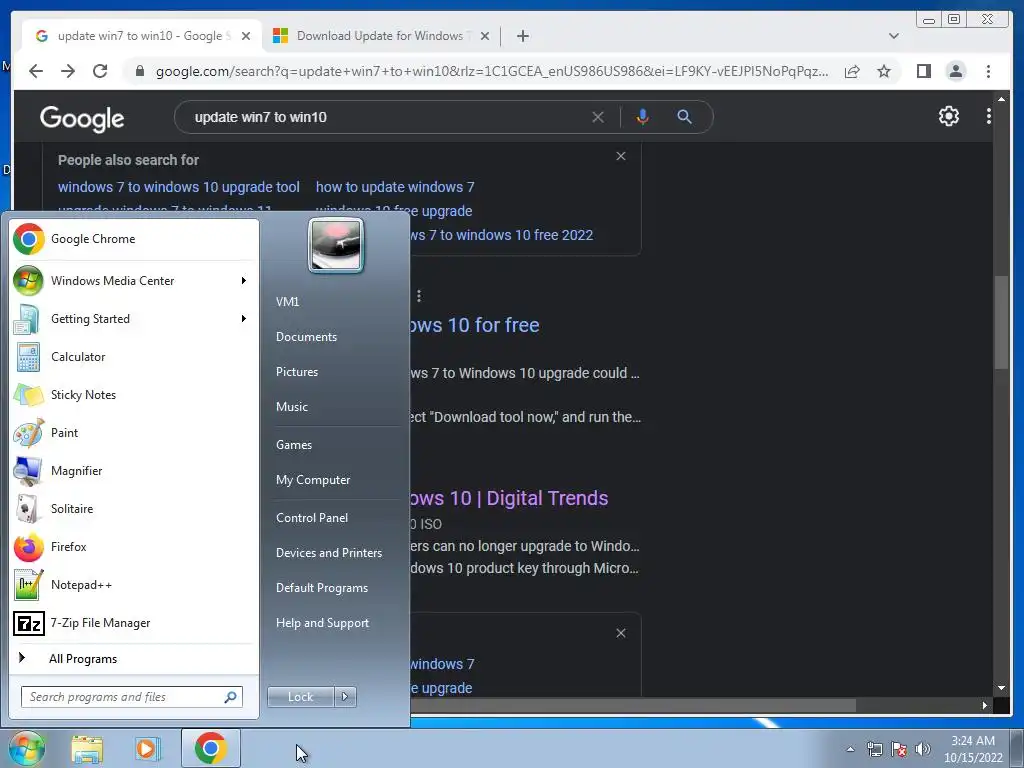1024x768 pixels.
Task: Clear the Google search box text
Action: point(598,117)
